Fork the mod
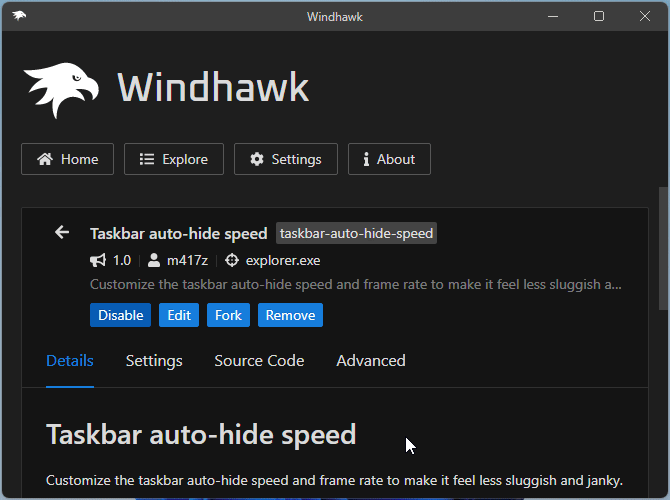670x500 pixels. [x=229, y=315]
